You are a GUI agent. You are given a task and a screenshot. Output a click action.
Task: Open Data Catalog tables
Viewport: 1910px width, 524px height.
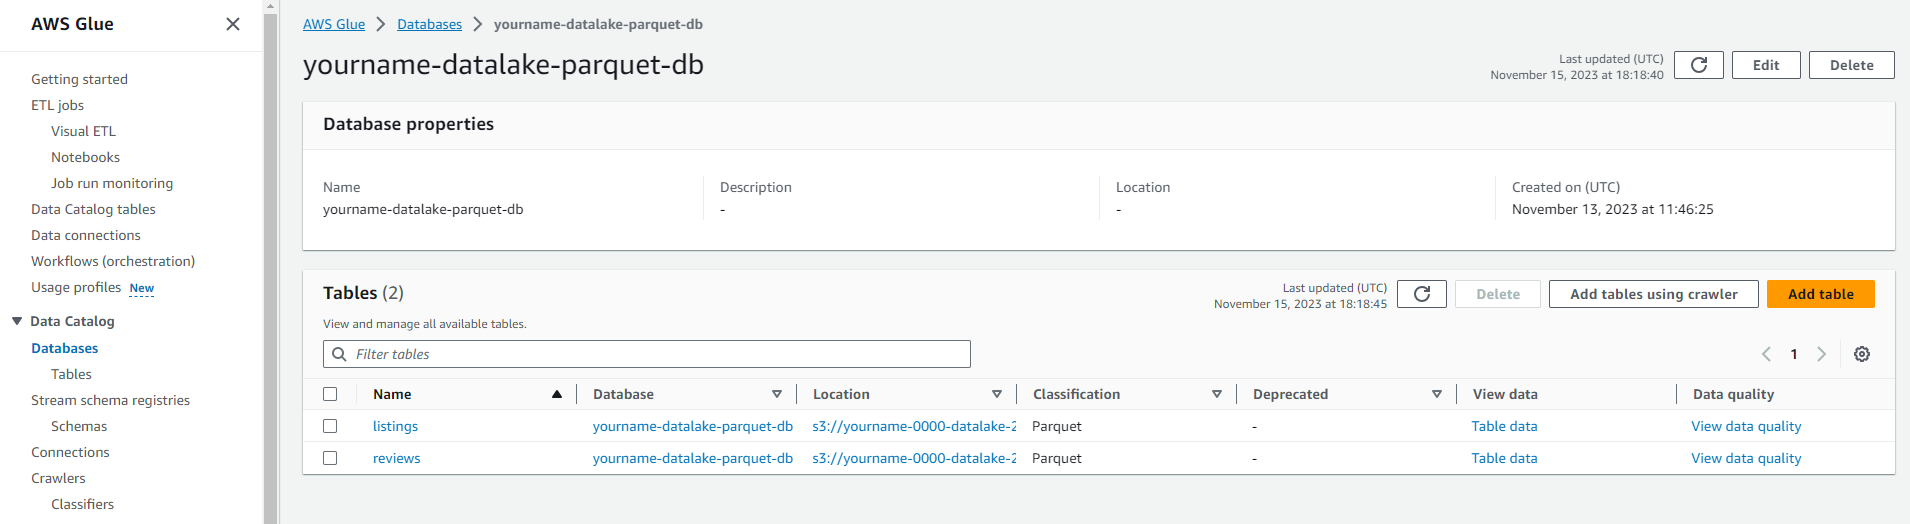(x=93, y=209)
